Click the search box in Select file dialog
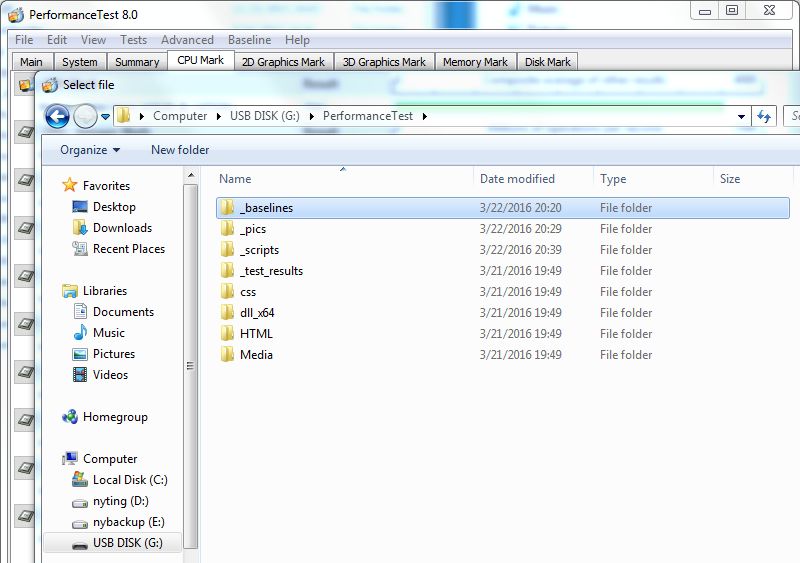This screenshot has width=800, height=563. pyautogui.click(x=791, y=116)
